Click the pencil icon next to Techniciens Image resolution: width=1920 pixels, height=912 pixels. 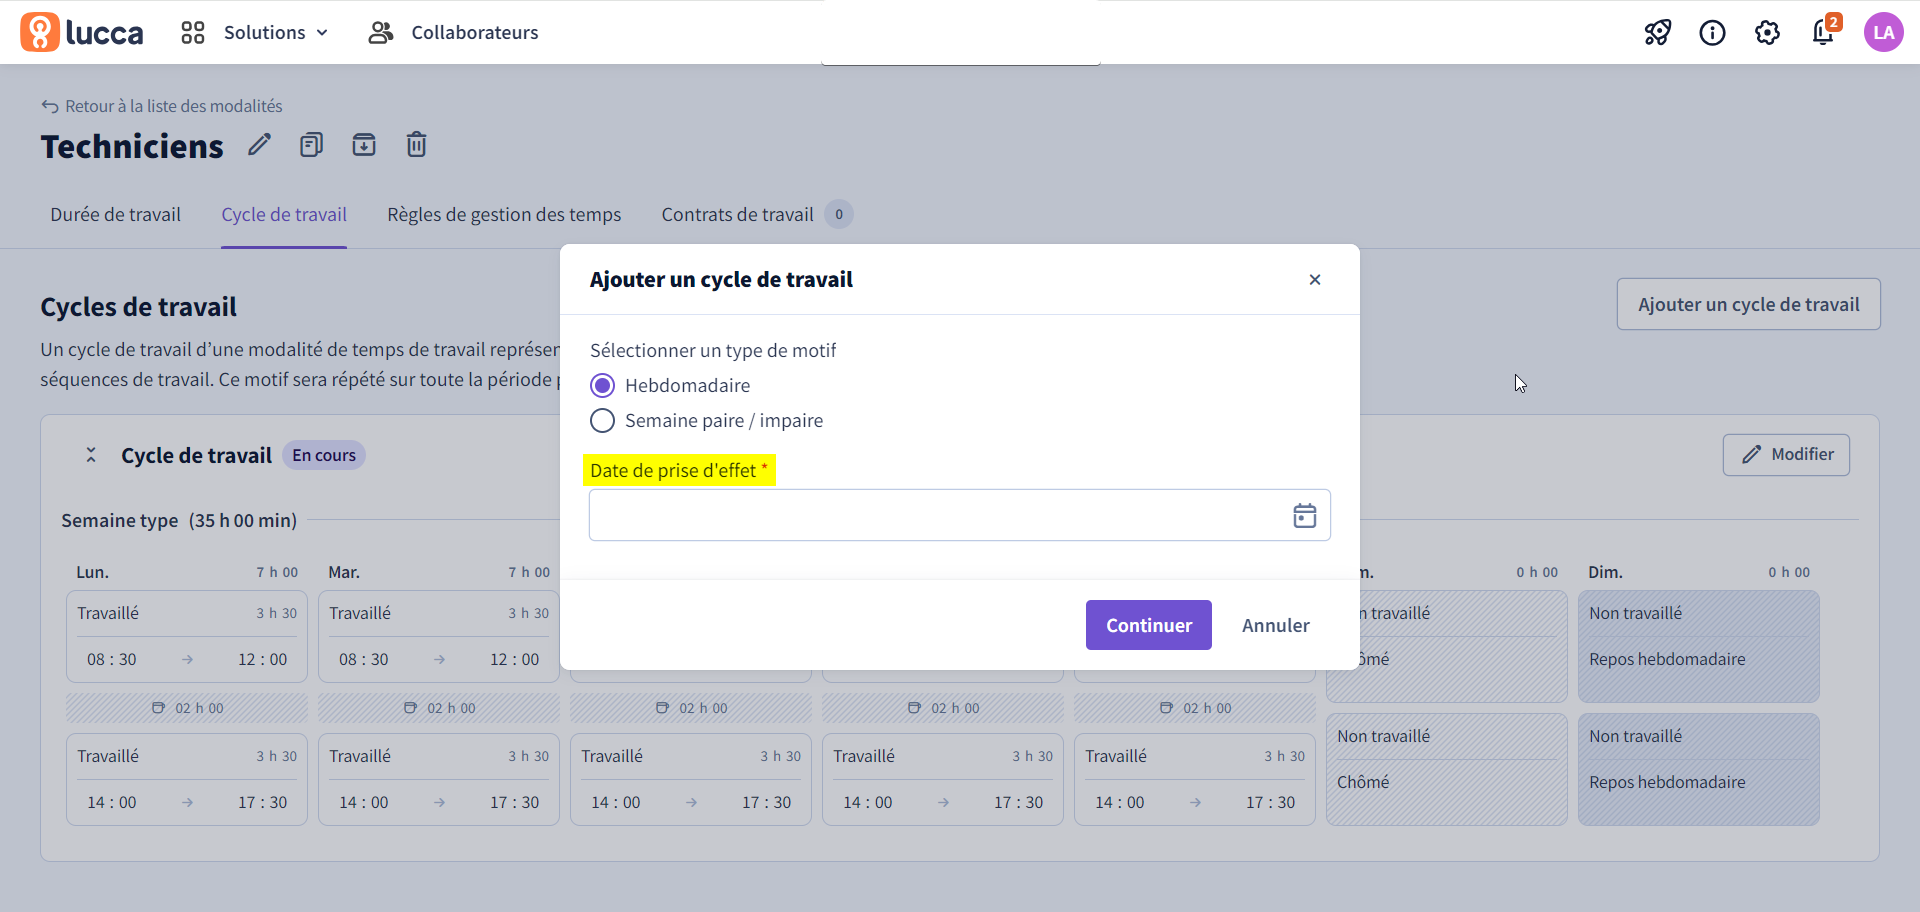pyautogui.click(x=260, y=145)
